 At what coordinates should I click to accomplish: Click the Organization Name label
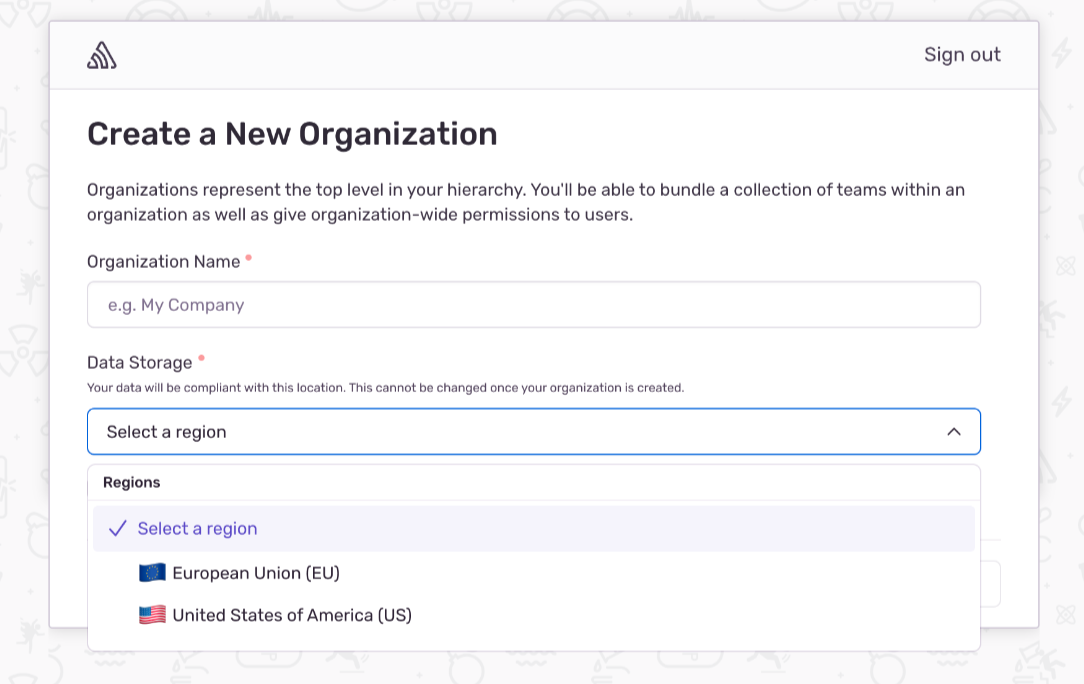point(164,262)
